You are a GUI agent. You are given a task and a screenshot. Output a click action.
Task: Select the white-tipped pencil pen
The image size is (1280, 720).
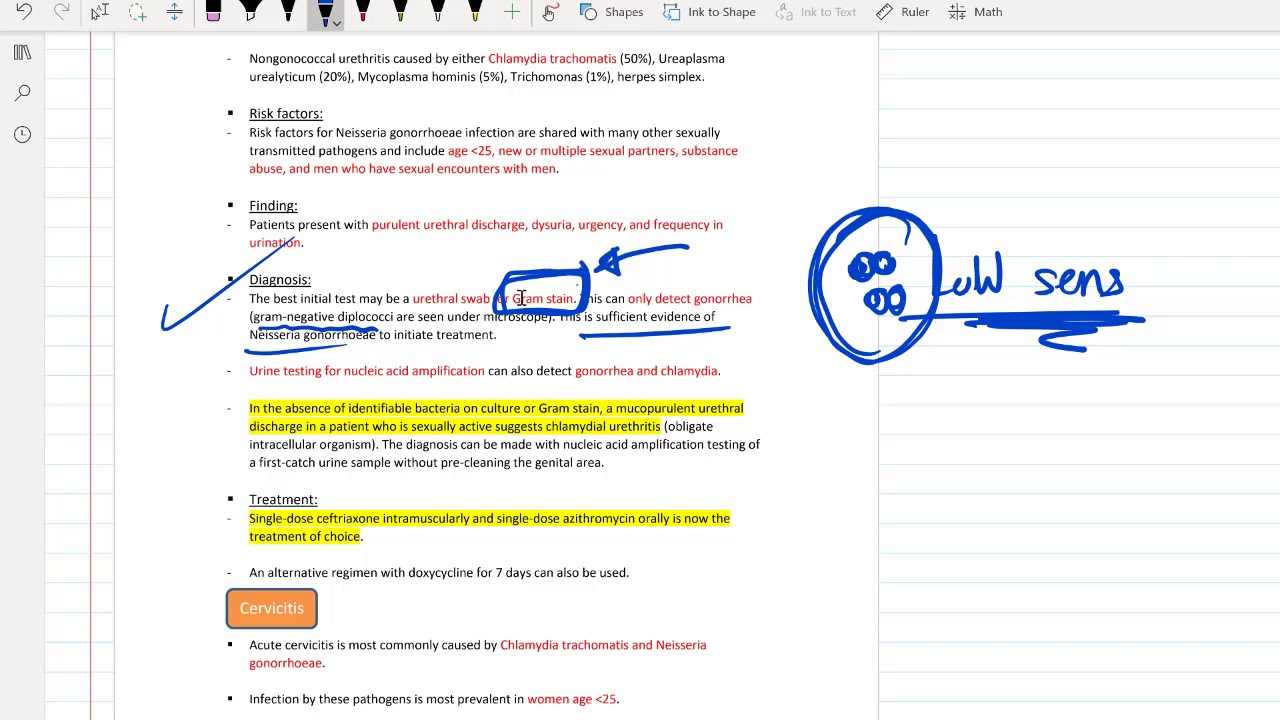coord(437,12)
